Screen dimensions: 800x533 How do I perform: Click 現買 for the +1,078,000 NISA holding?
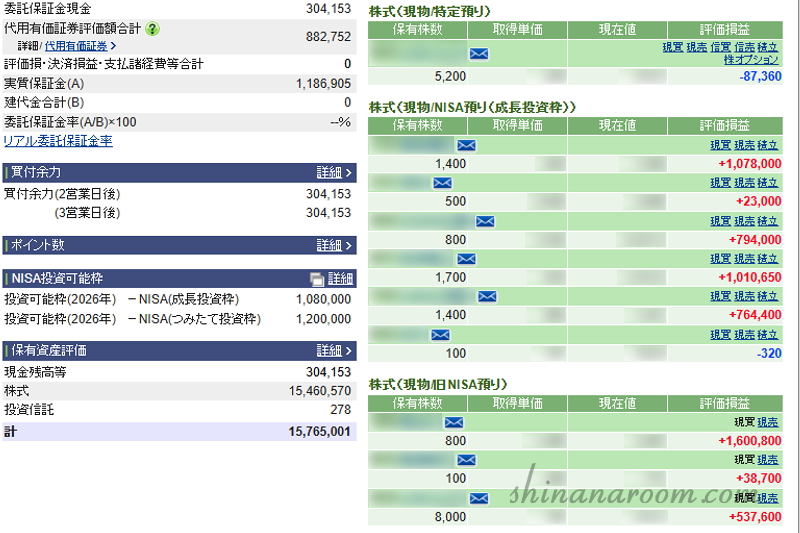tap(720, 146)
